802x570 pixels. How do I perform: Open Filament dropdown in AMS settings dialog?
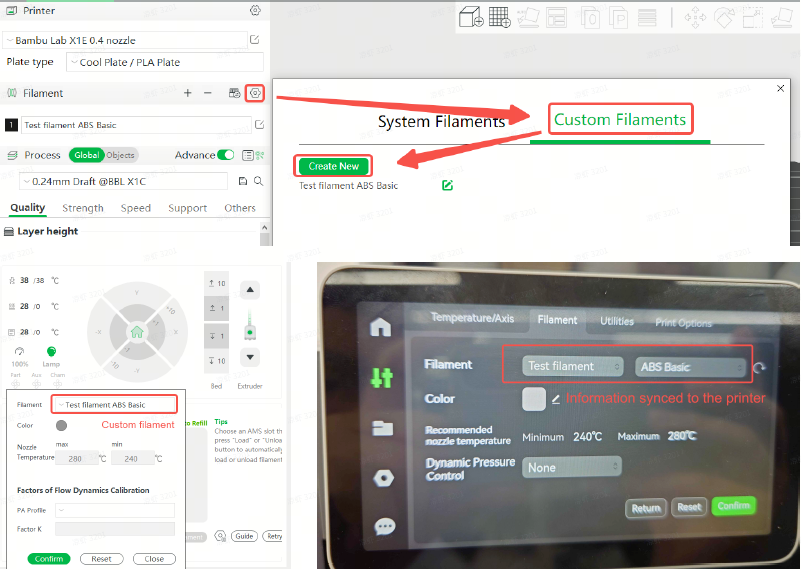coord(115,404)
